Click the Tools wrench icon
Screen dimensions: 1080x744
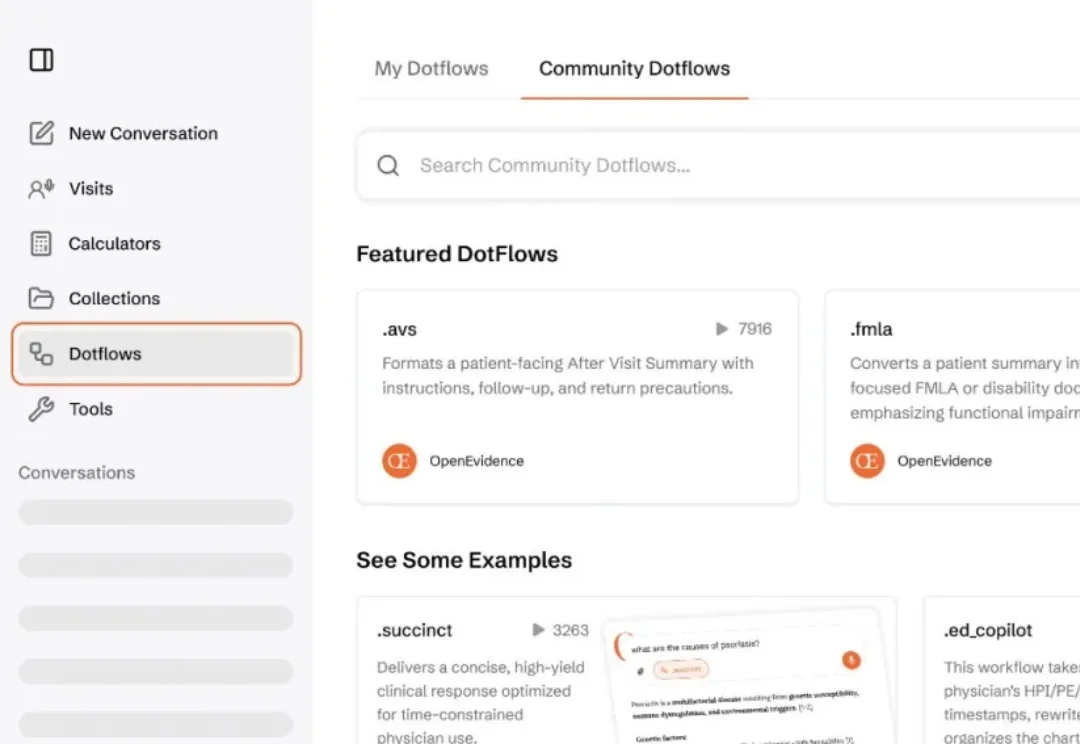pyautogui.click(x=41, y=409)
